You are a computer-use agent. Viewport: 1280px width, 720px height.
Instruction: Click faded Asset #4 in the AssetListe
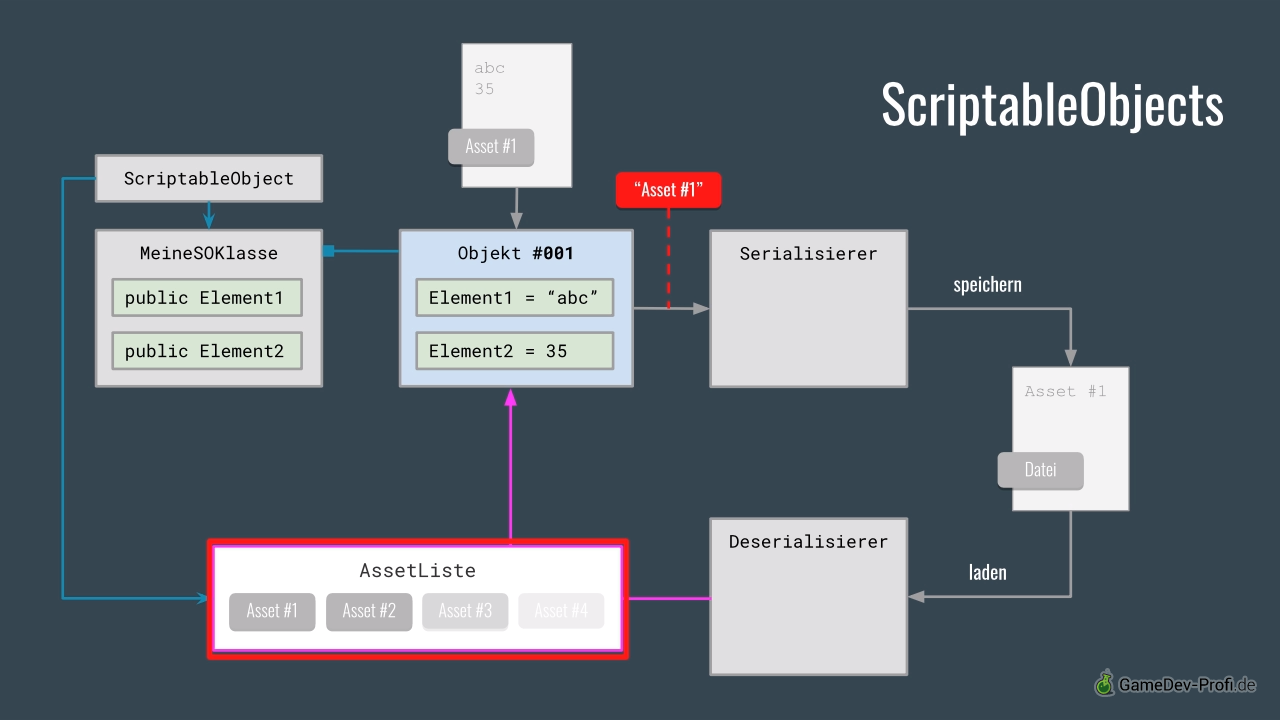tap(561, 611)
